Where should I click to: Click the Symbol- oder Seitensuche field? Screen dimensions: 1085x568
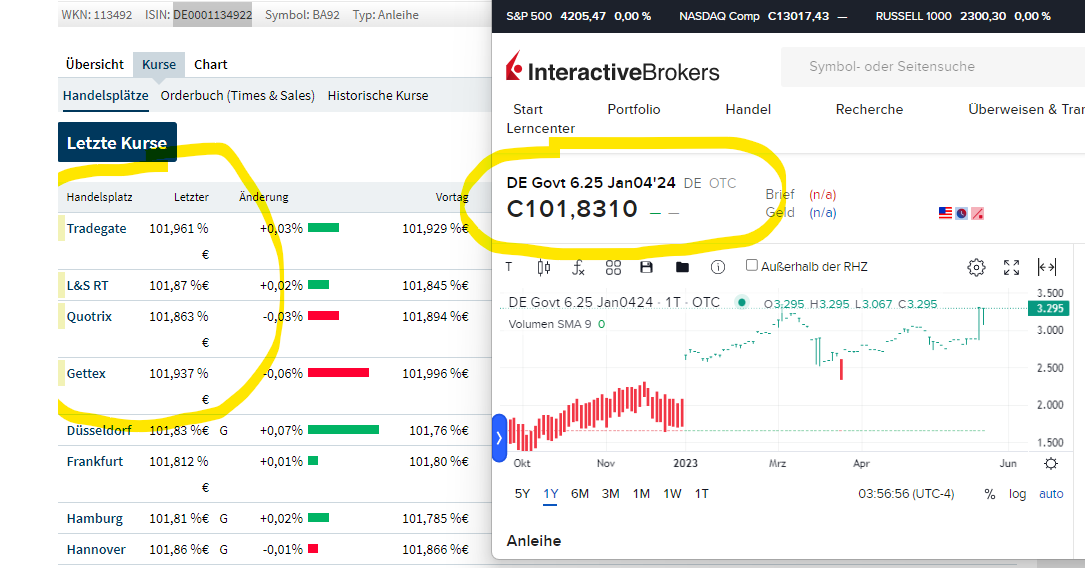pyautogui.click(x=933, y=67)
